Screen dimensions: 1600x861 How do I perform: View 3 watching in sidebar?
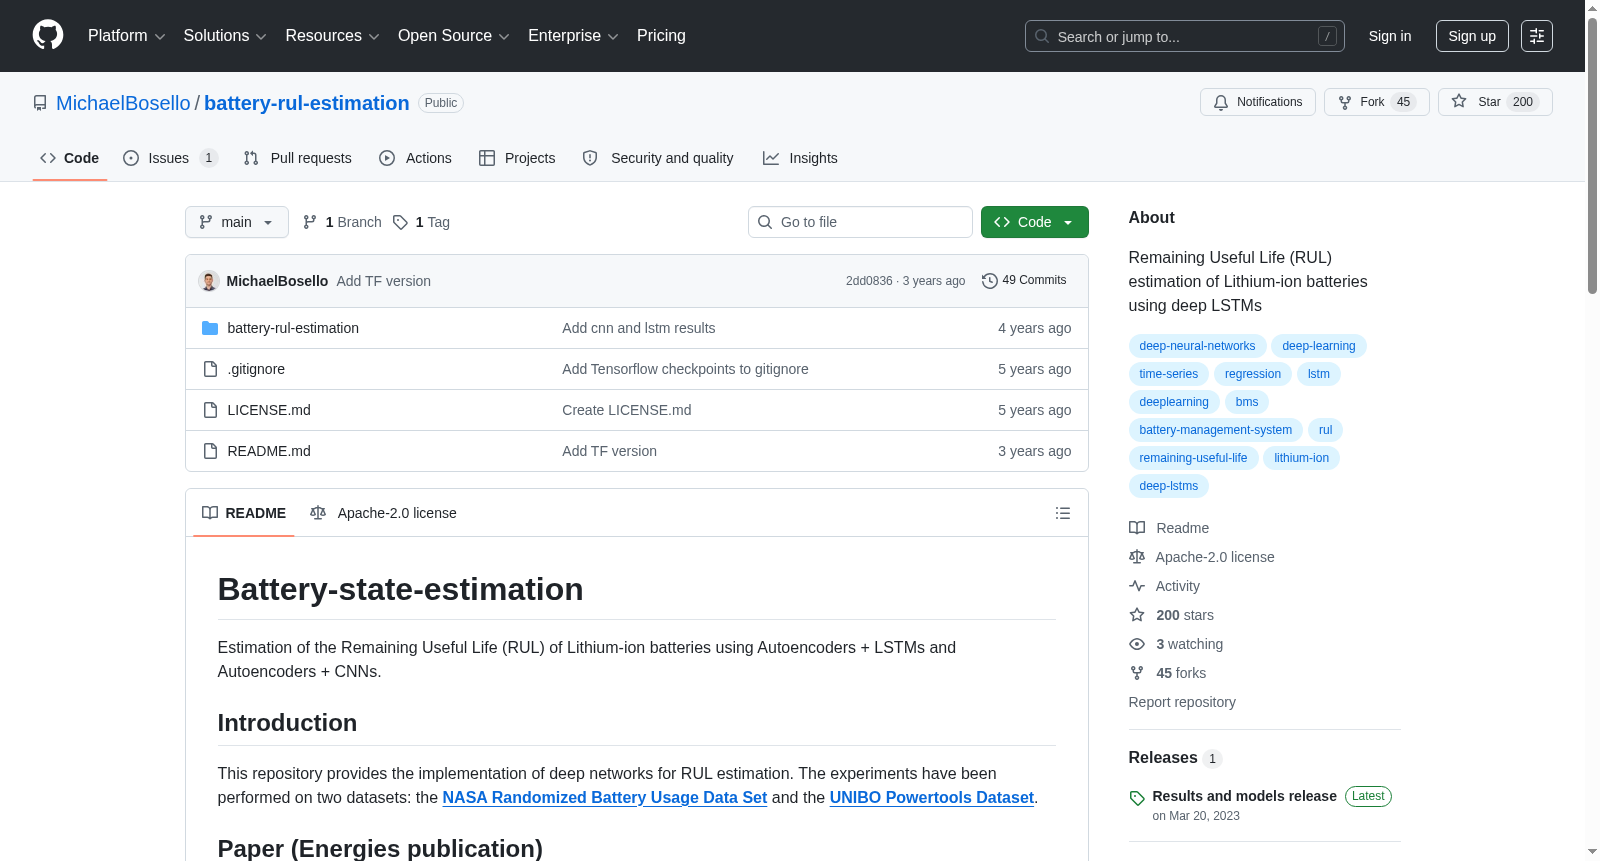(x=1176, y=644)
